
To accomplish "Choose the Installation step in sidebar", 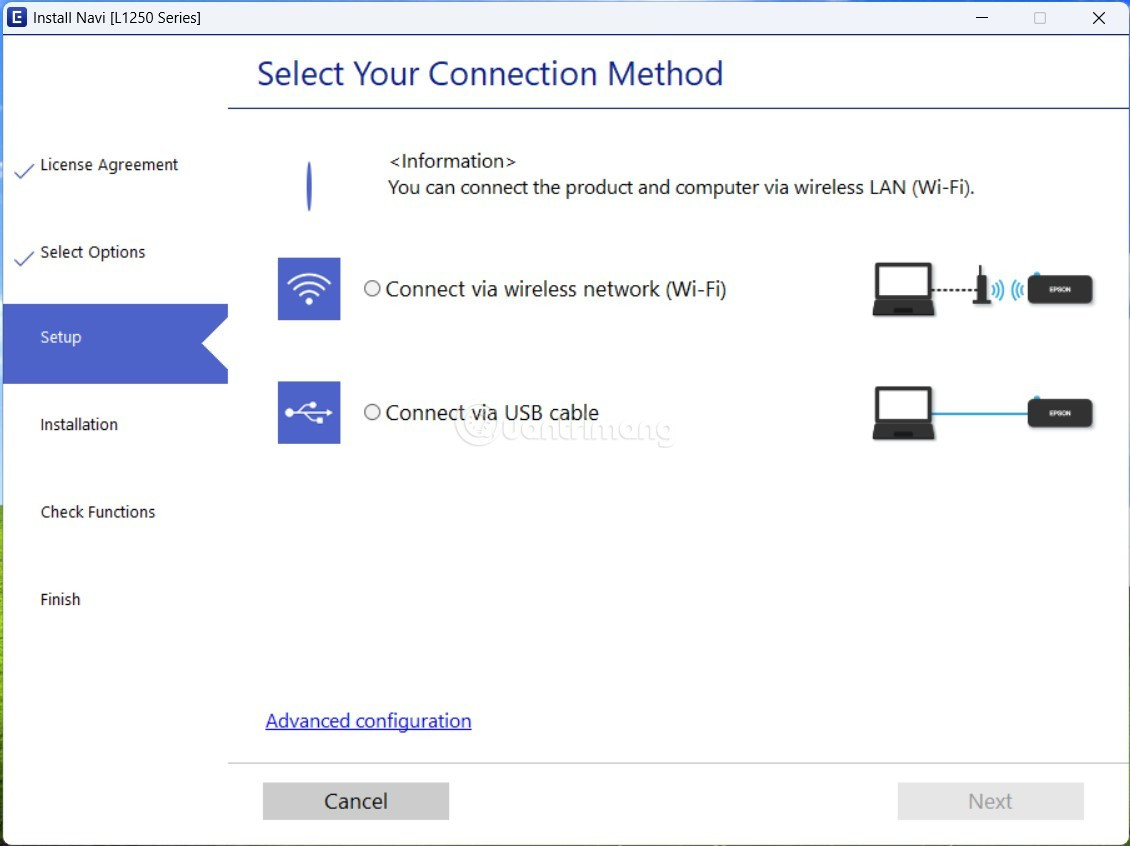I will tap(79, 425).
